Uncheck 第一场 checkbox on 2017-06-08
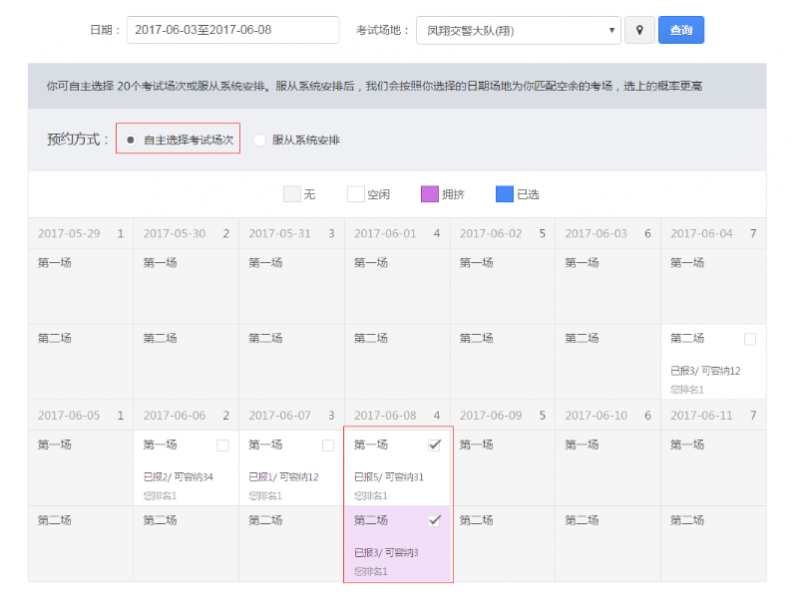The image size is (800, 598). pos(434,445)
